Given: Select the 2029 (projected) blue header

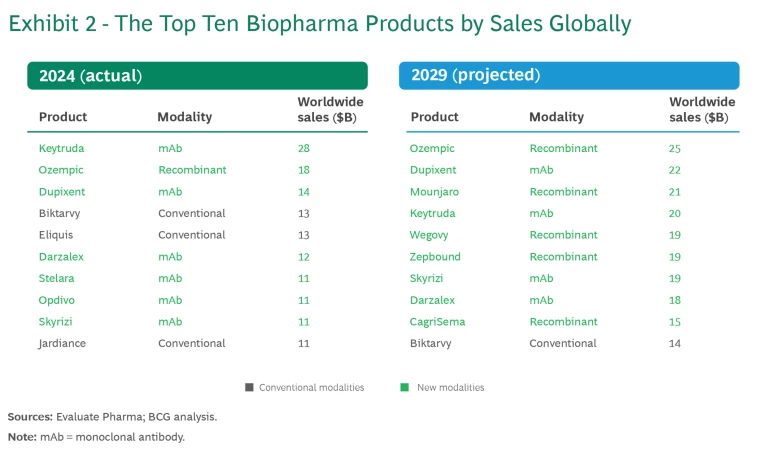Looking at the screenshot, I should (568, 76).
